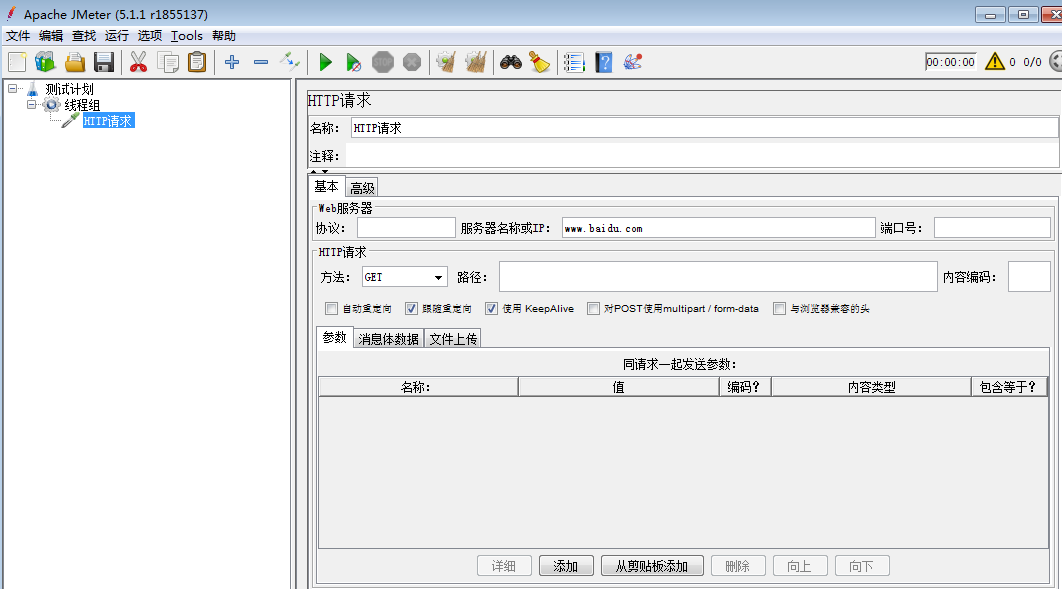Click the Open file folder icon
Image resolution: width=1062 pixels, height=589 pixels.
coord(75,62)
